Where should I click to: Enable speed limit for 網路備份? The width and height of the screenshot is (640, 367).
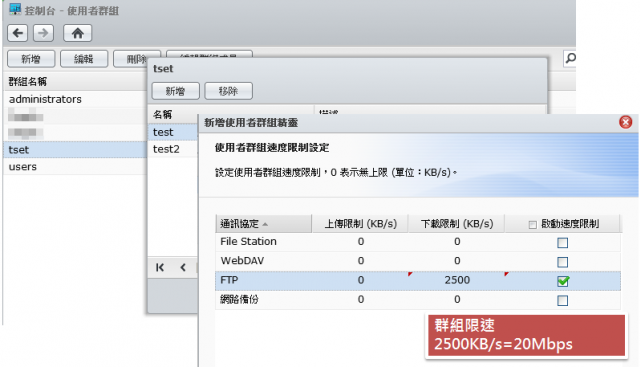(562, 301)
